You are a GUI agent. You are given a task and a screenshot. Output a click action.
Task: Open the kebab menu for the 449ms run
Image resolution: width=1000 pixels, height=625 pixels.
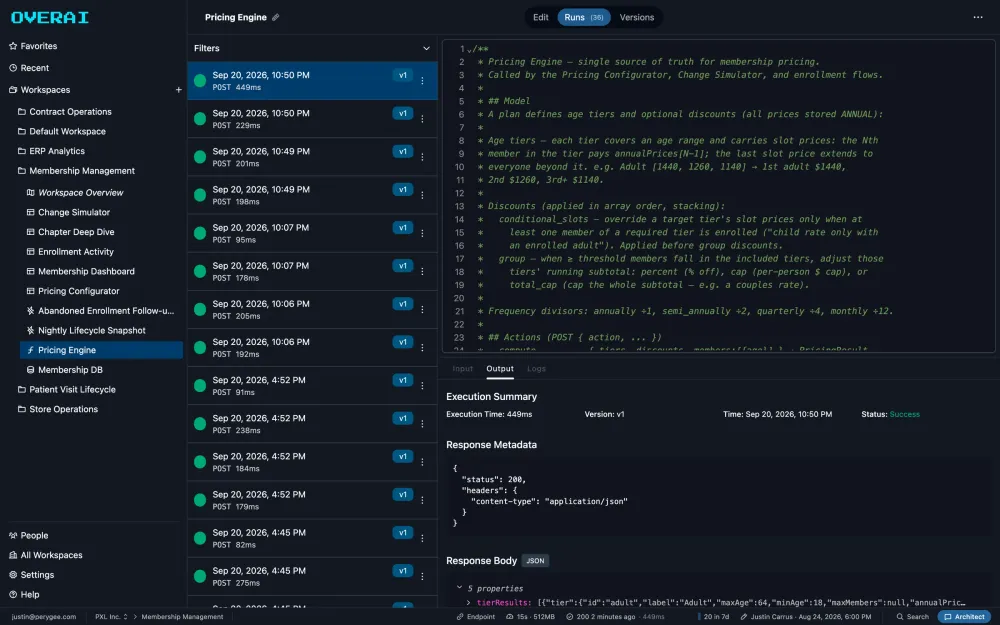(x=422, y=81)
